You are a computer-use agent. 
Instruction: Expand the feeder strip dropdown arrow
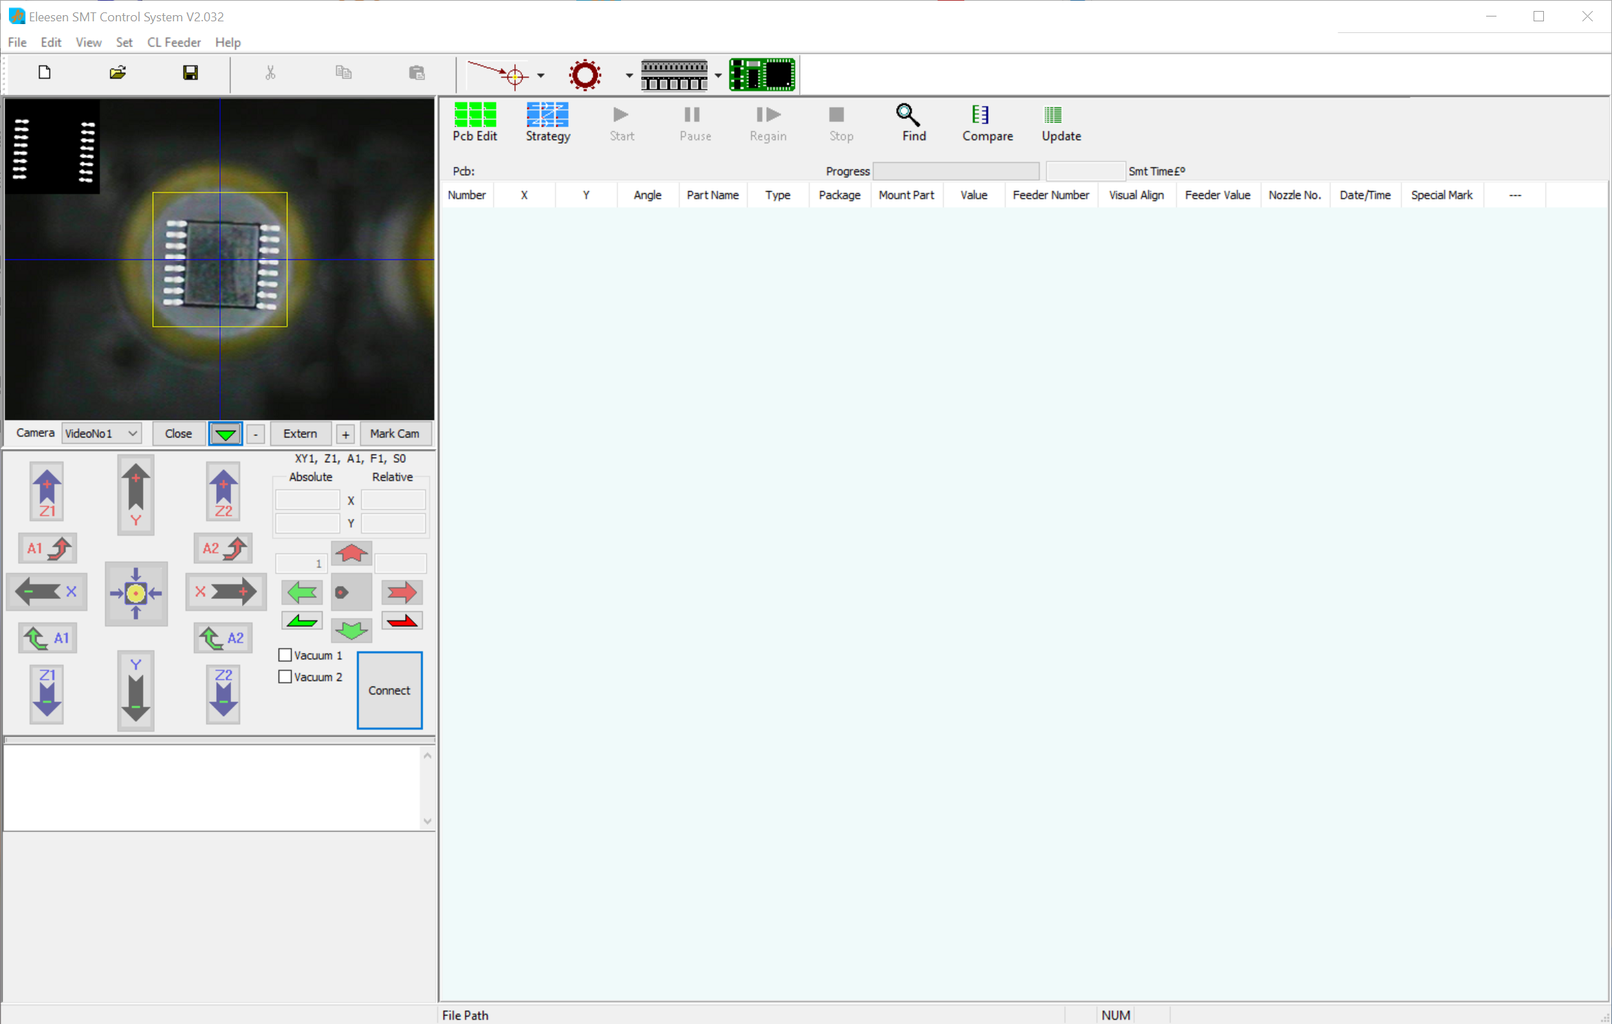[x=718, y=76]
